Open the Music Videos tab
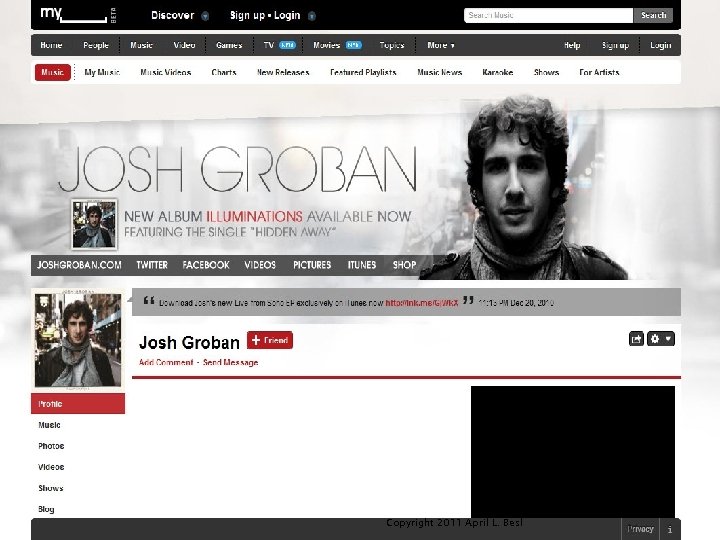 166,72
